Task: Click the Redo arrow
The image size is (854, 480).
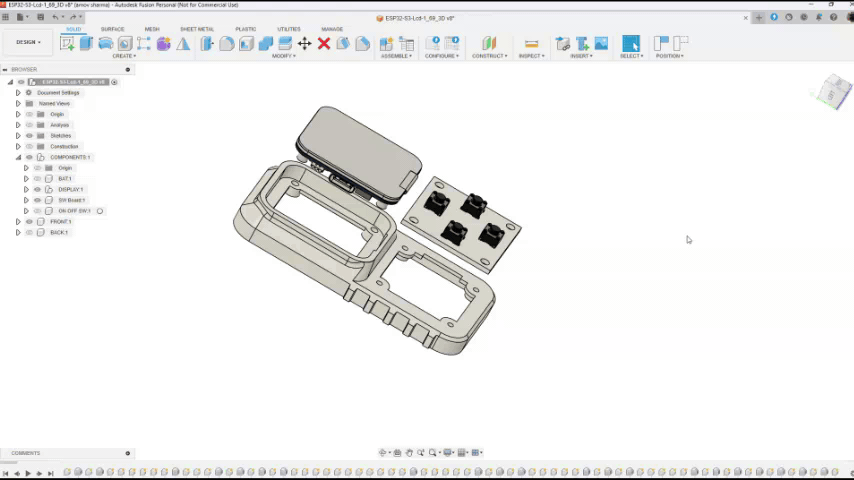Action: (x=73, y=17)
